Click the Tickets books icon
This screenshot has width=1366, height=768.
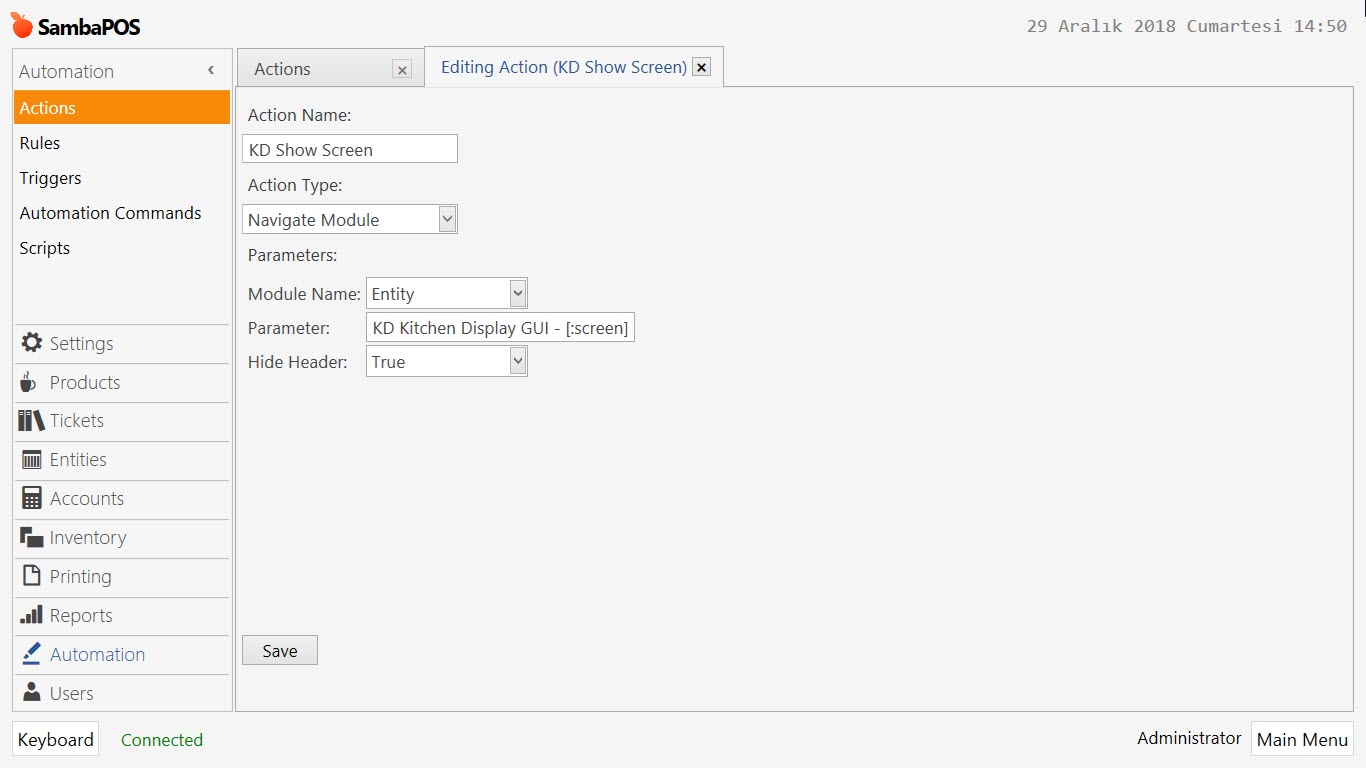[x=31, y=421]
